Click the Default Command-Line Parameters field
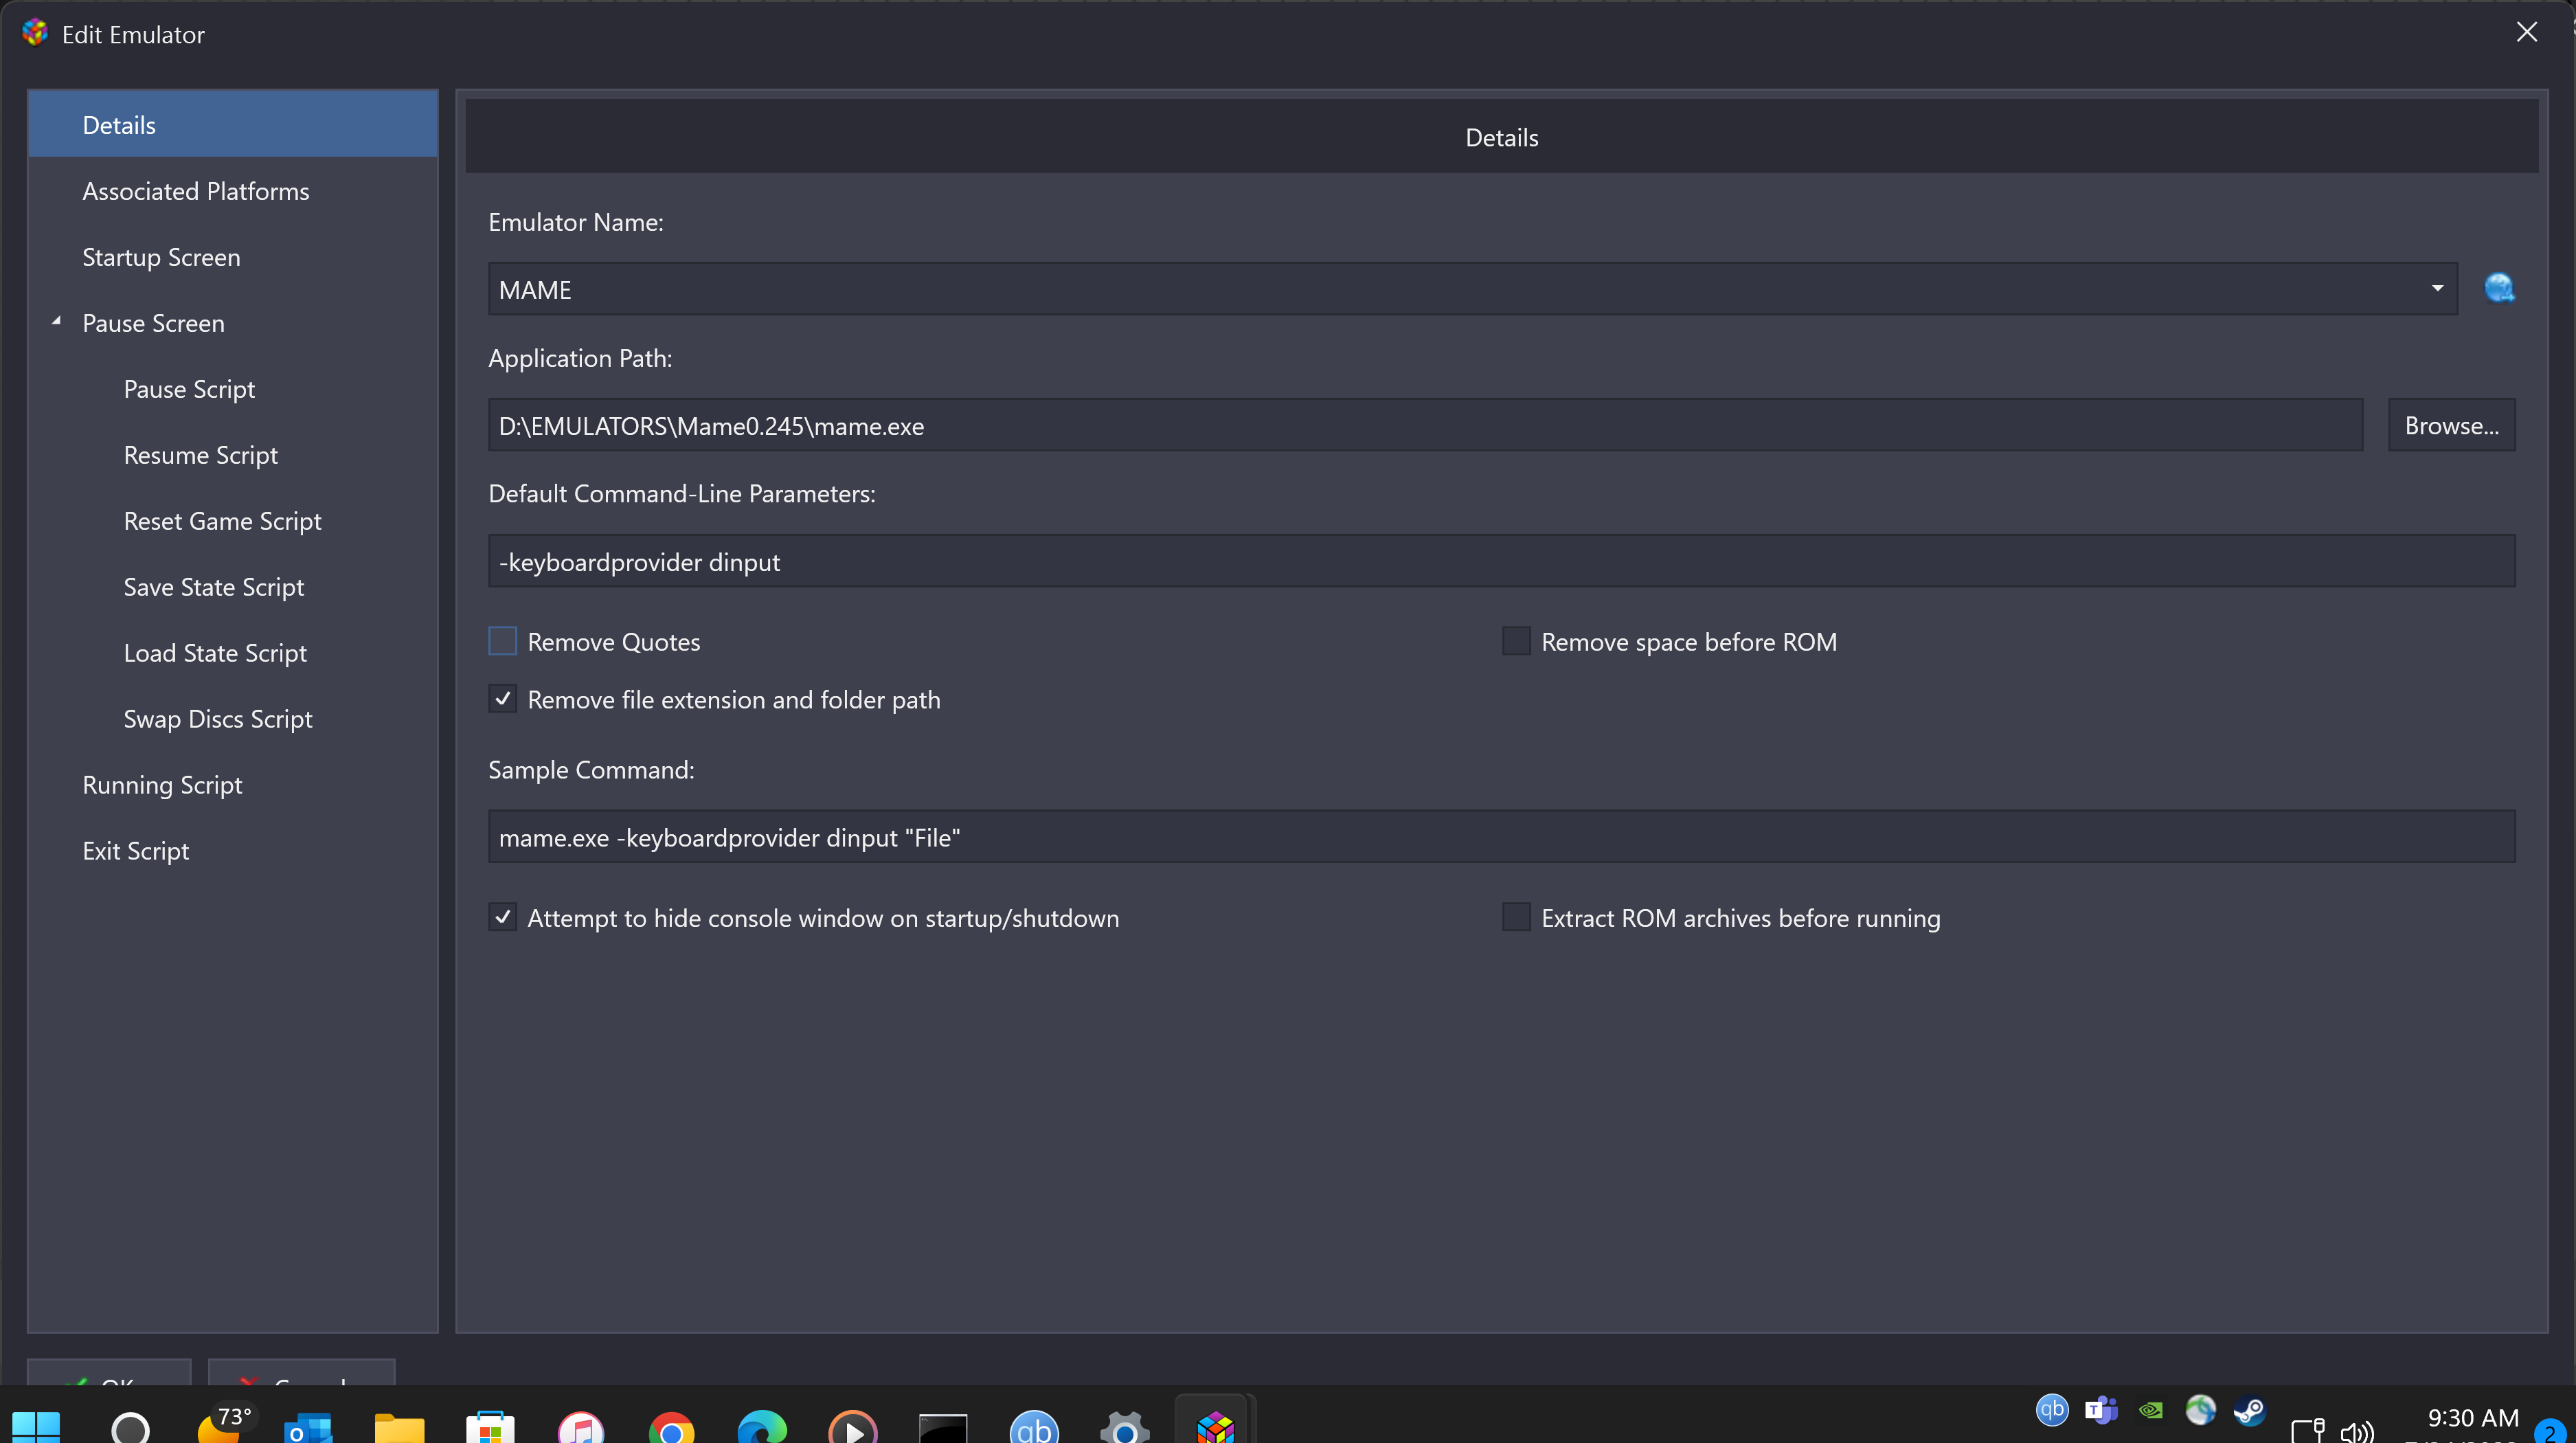The height and width of the screenshot is (1443, 2576). [x=1501, y=561]
